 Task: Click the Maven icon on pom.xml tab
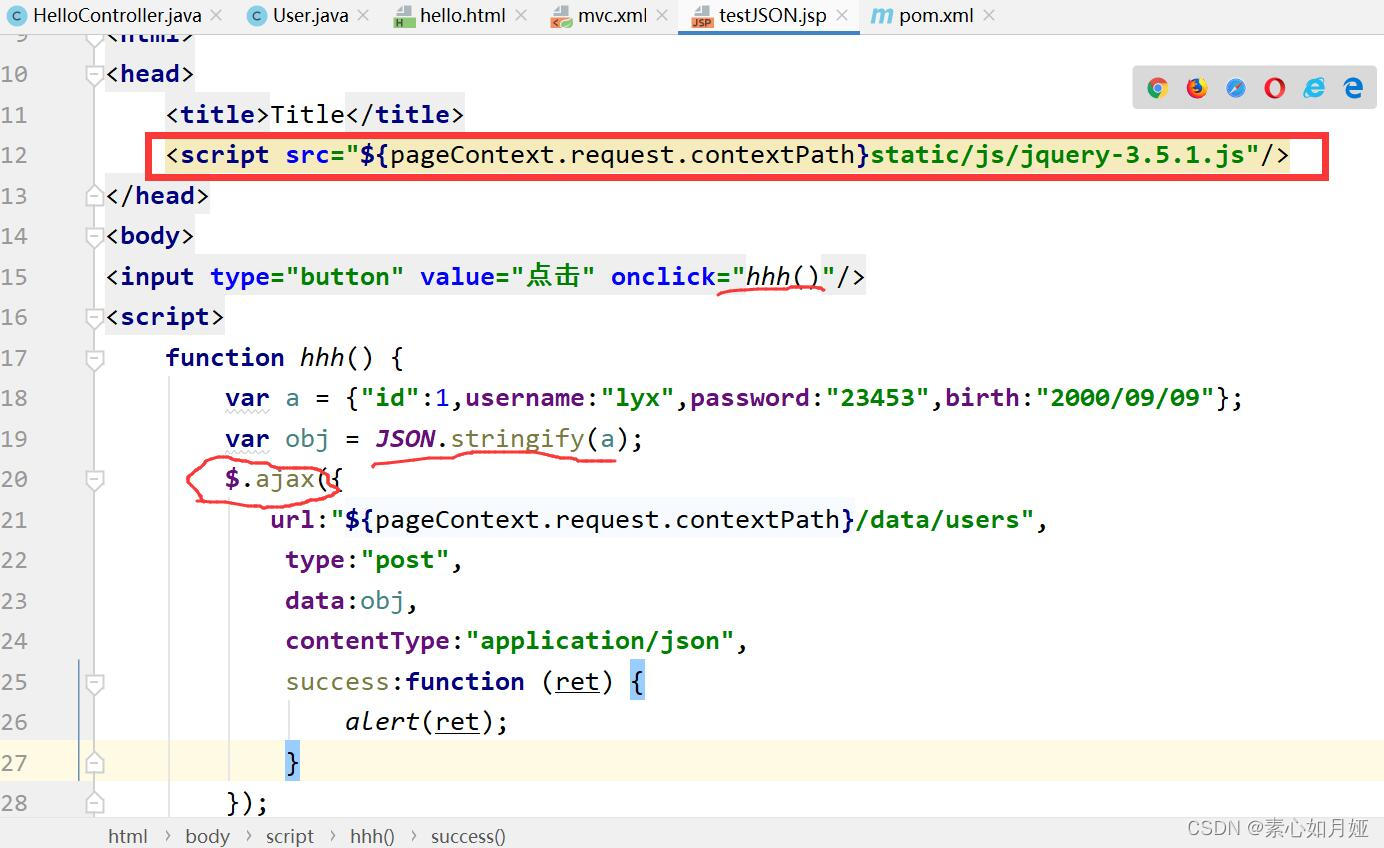(x=881, y=15)
